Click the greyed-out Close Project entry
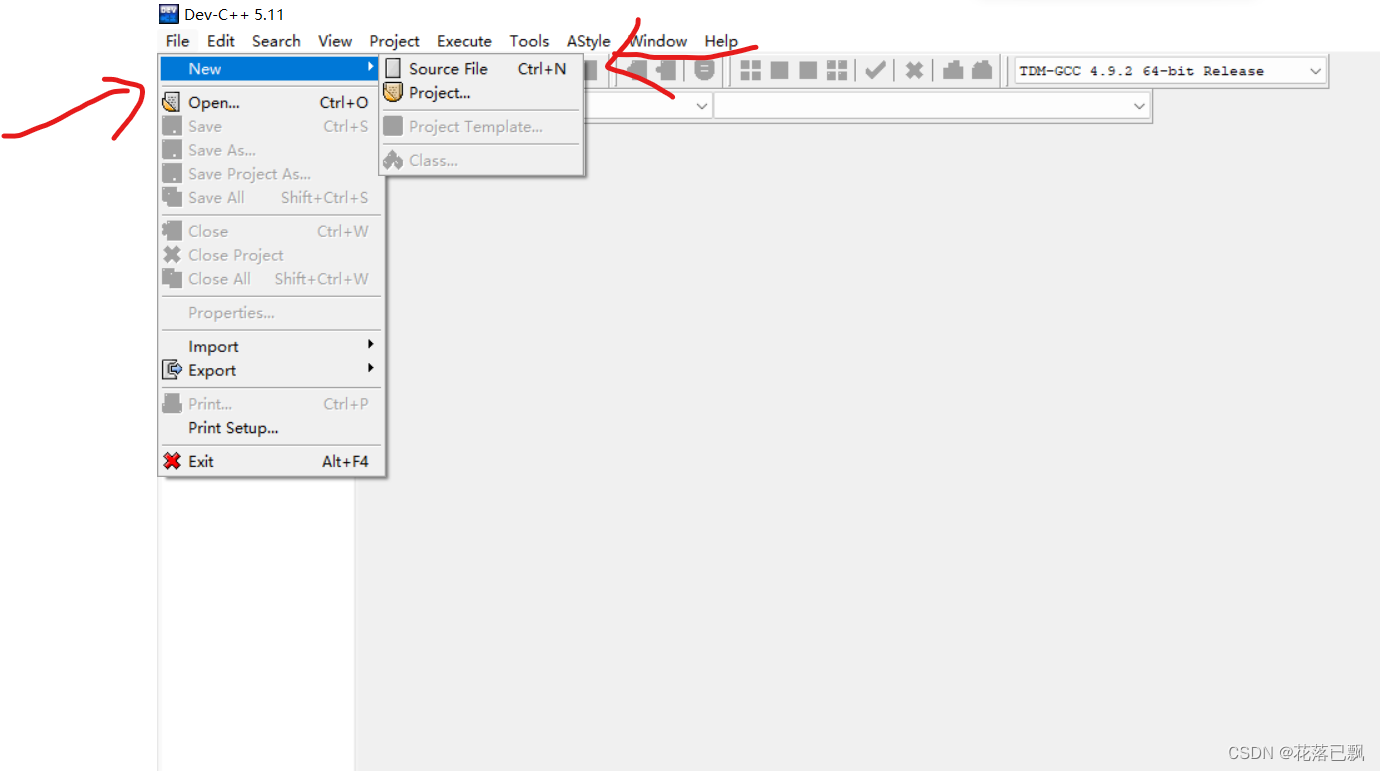 coord(271,255)
